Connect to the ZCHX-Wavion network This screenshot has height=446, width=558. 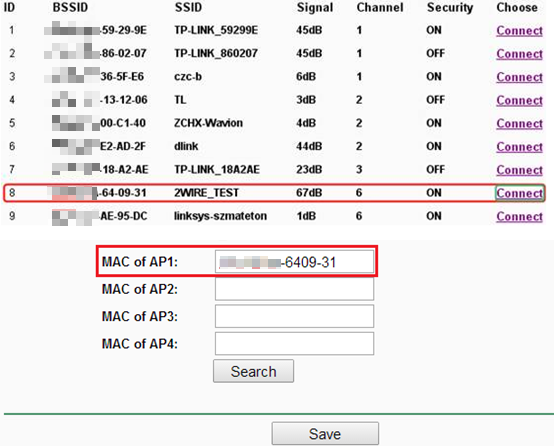[519, 124]
